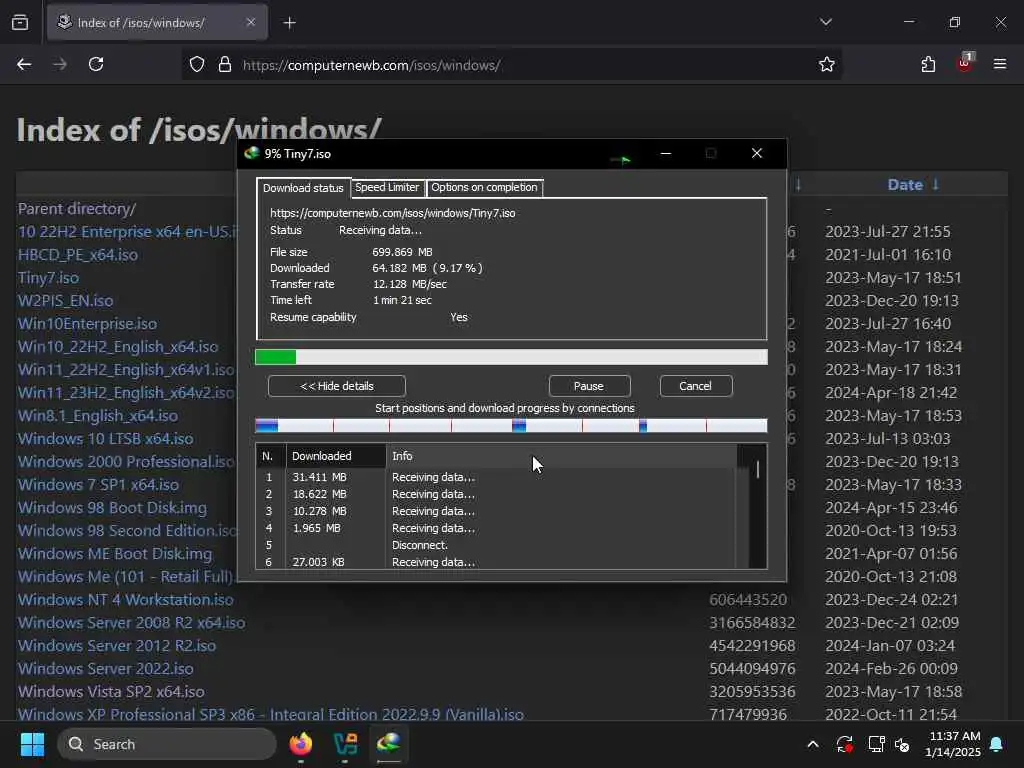Open the tracking protection shield icon

[x=197, y=65]
